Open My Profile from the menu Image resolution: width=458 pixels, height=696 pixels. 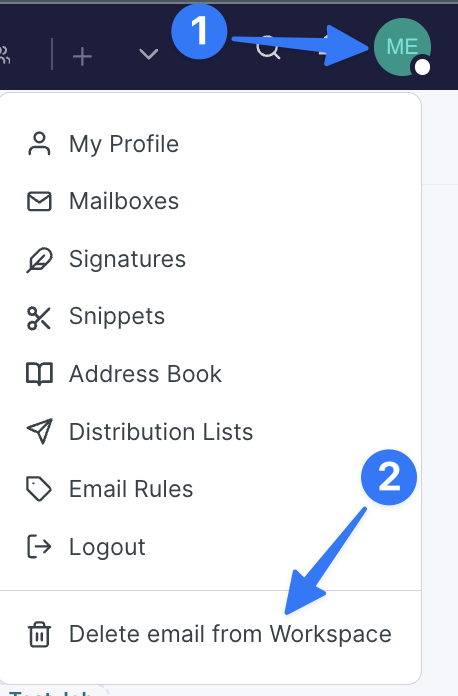(x=124, y=144)
